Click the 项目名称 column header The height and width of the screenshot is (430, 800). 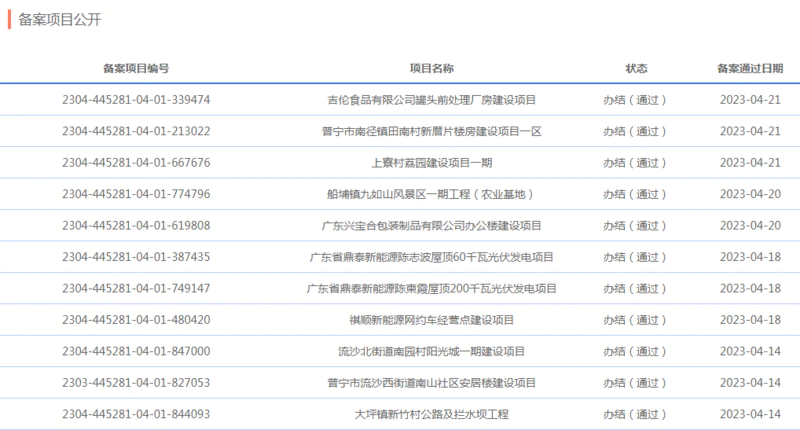point(431,69)
